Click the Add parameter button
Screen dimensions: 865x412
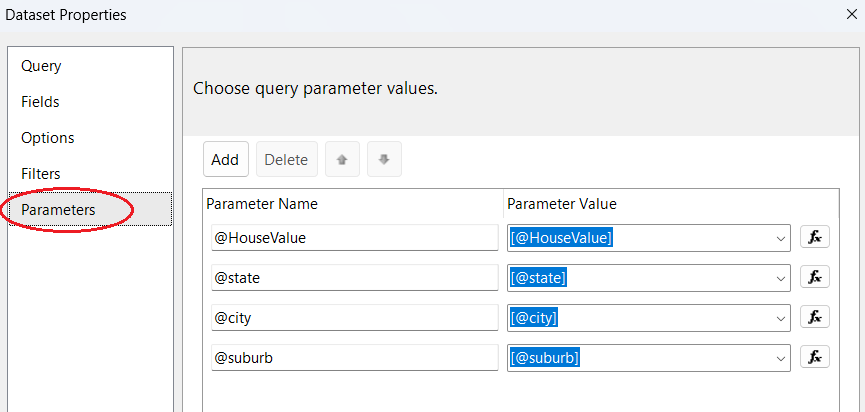click(x=225, y=159)
